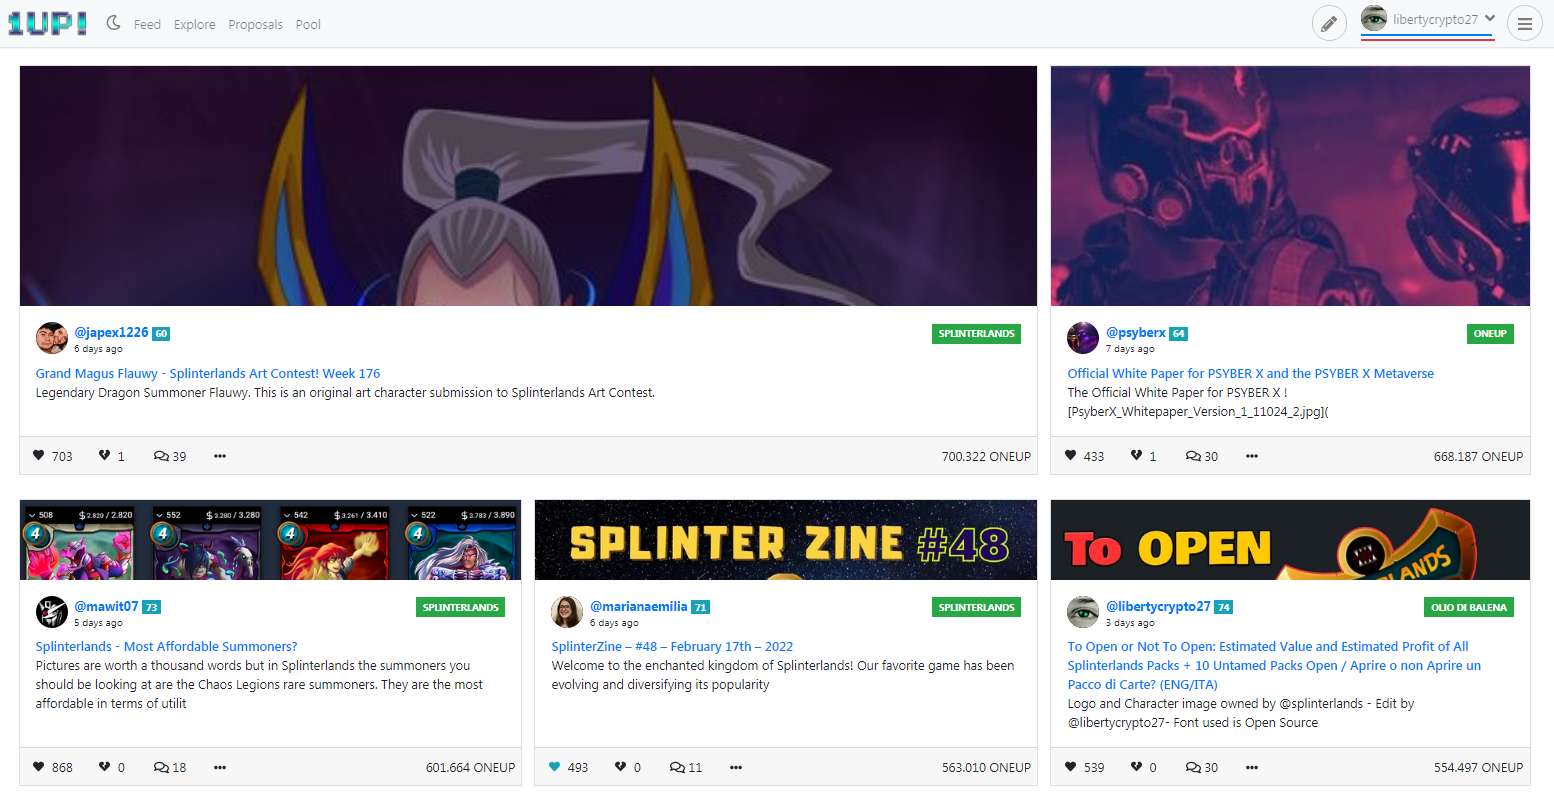Open SplinterZine #48 post title
The height and width of the screenshot is (810, 1554).
click(672, 646)
